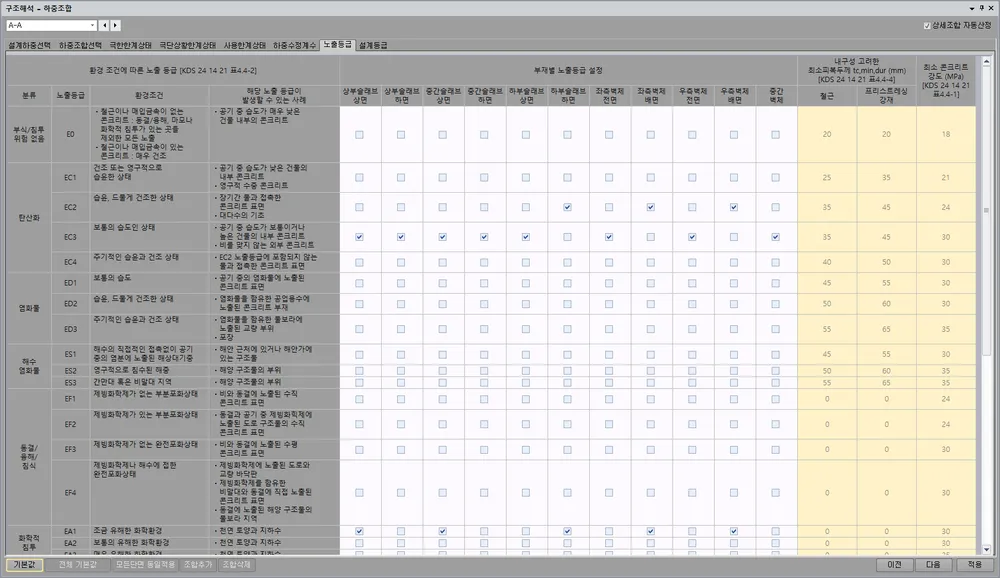Check ED2 for 우측벽체 전면
The image size is (1000, 578).
pyautogui.click(x=693, y=304)
